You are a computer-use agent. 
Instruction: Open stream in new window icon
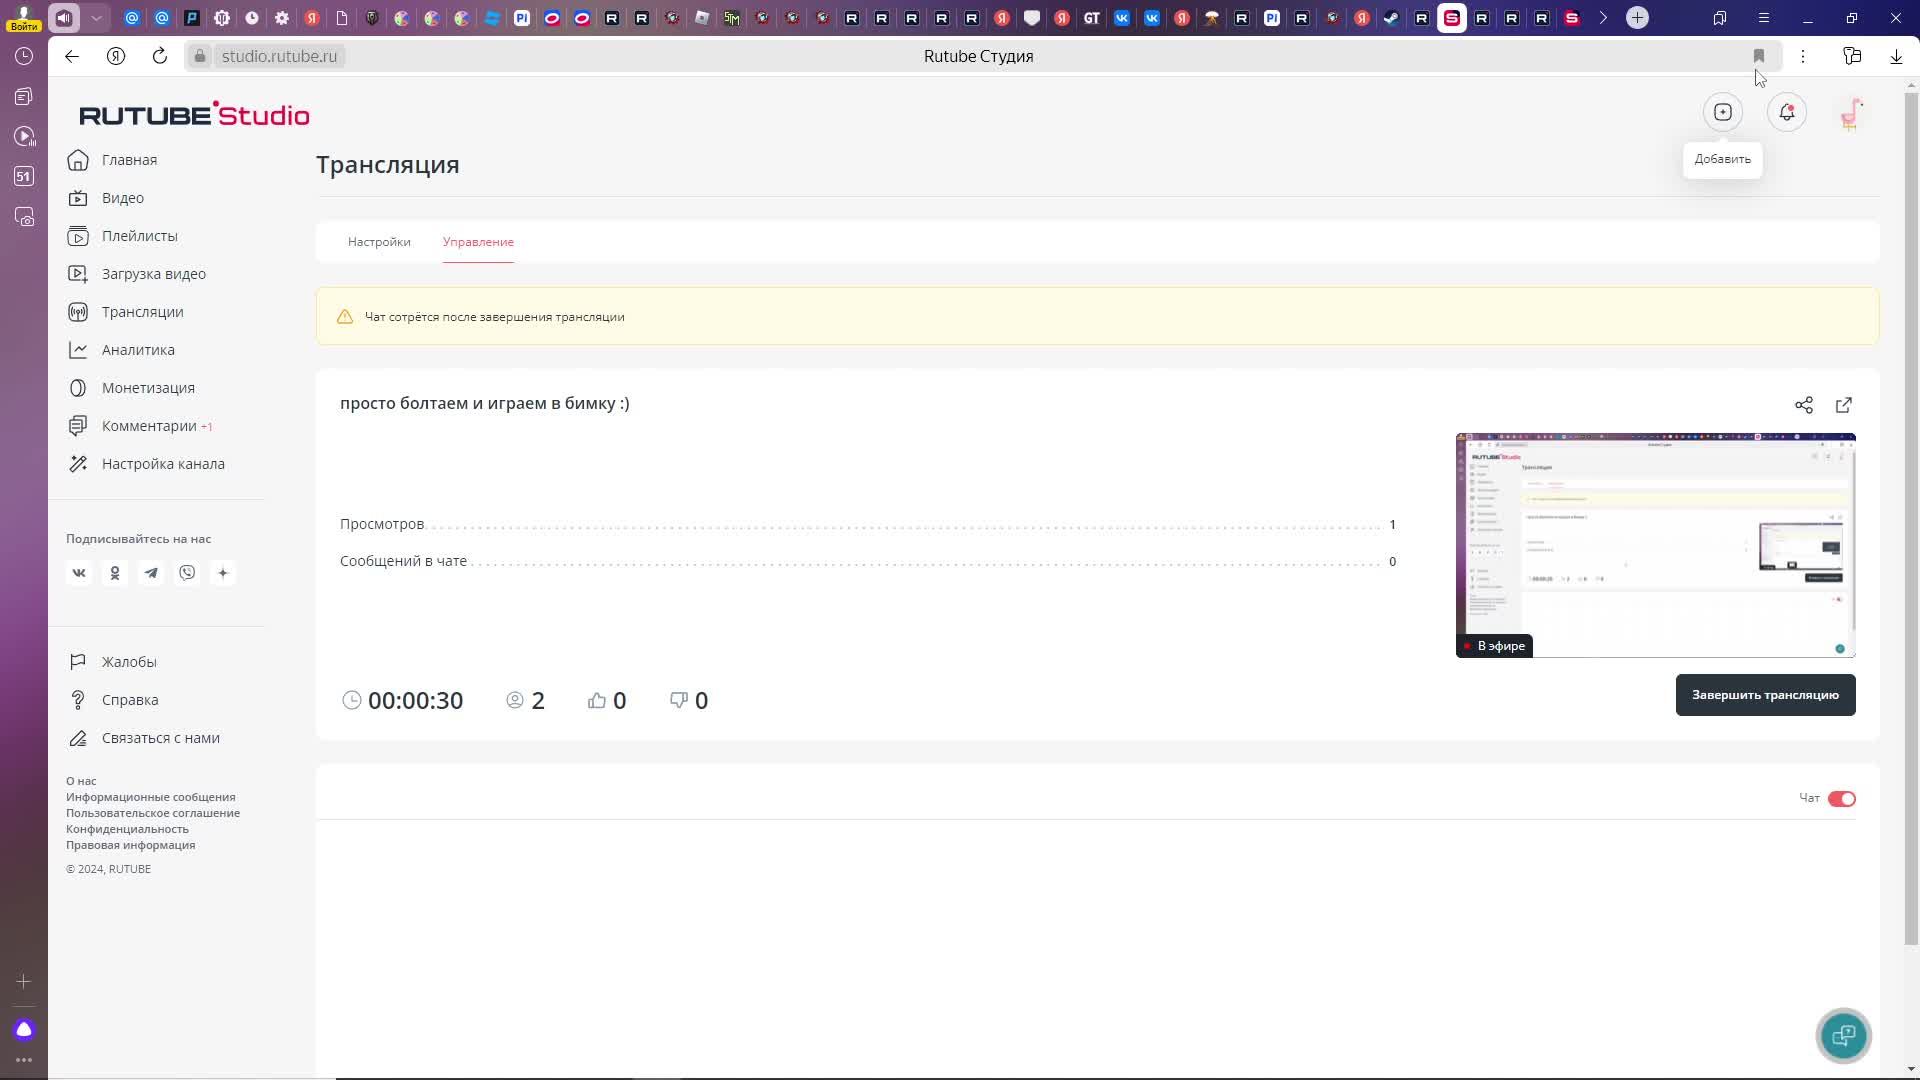click(1844, 405)
